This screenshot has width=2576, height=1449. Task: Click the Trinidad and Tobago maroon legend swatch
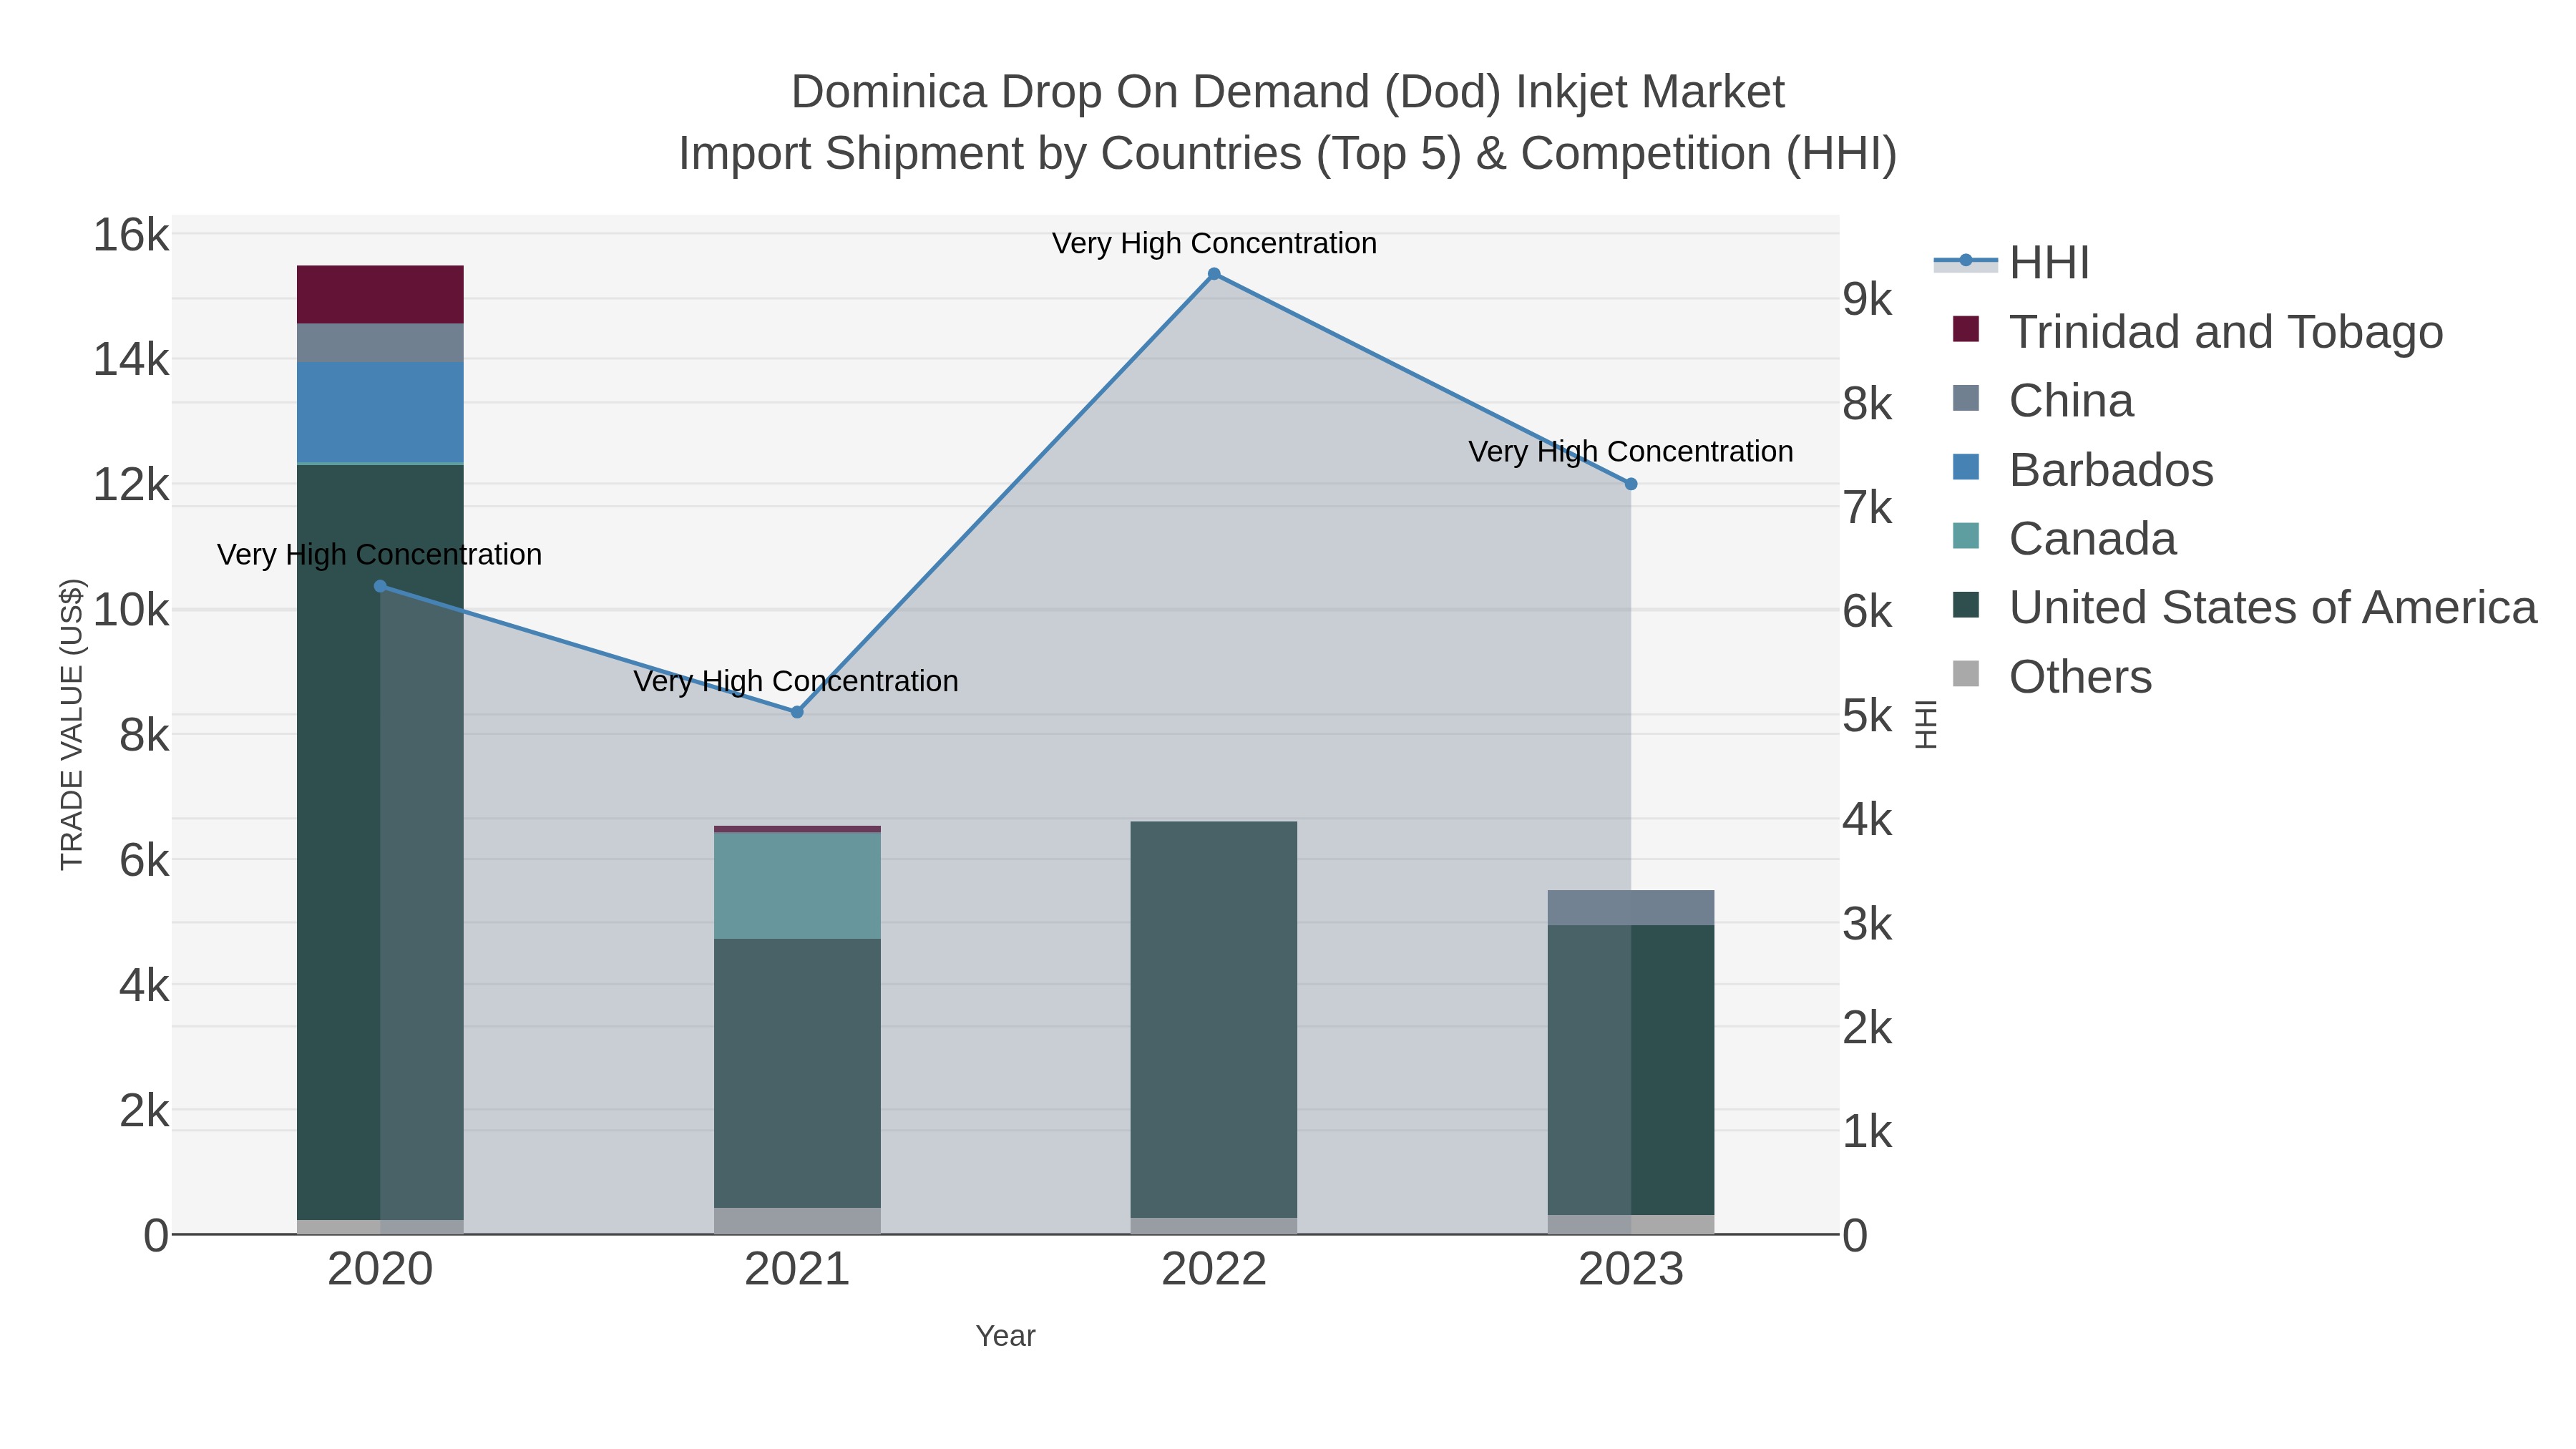pos(1966,329)
